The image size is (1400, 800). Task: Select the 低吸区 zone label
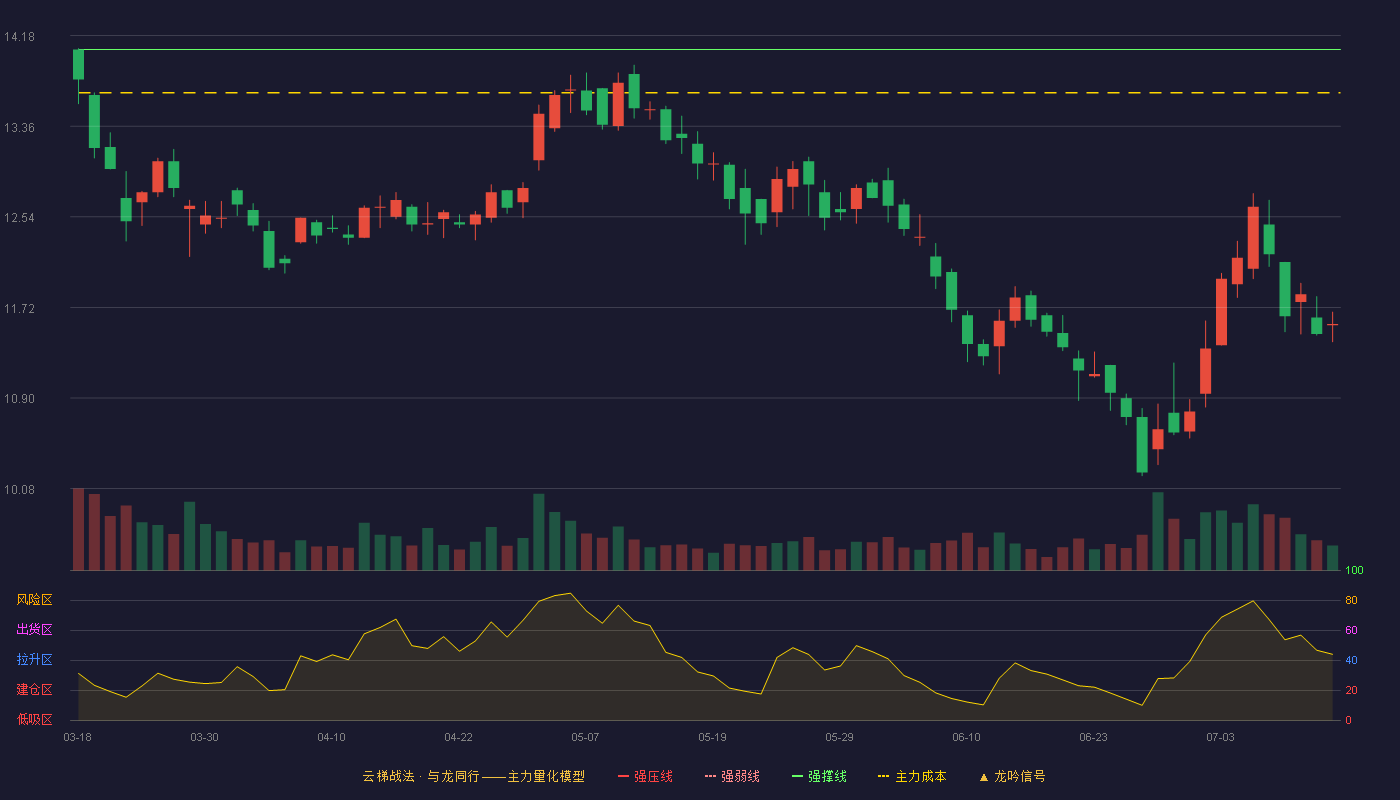click(x=34, y=719)
